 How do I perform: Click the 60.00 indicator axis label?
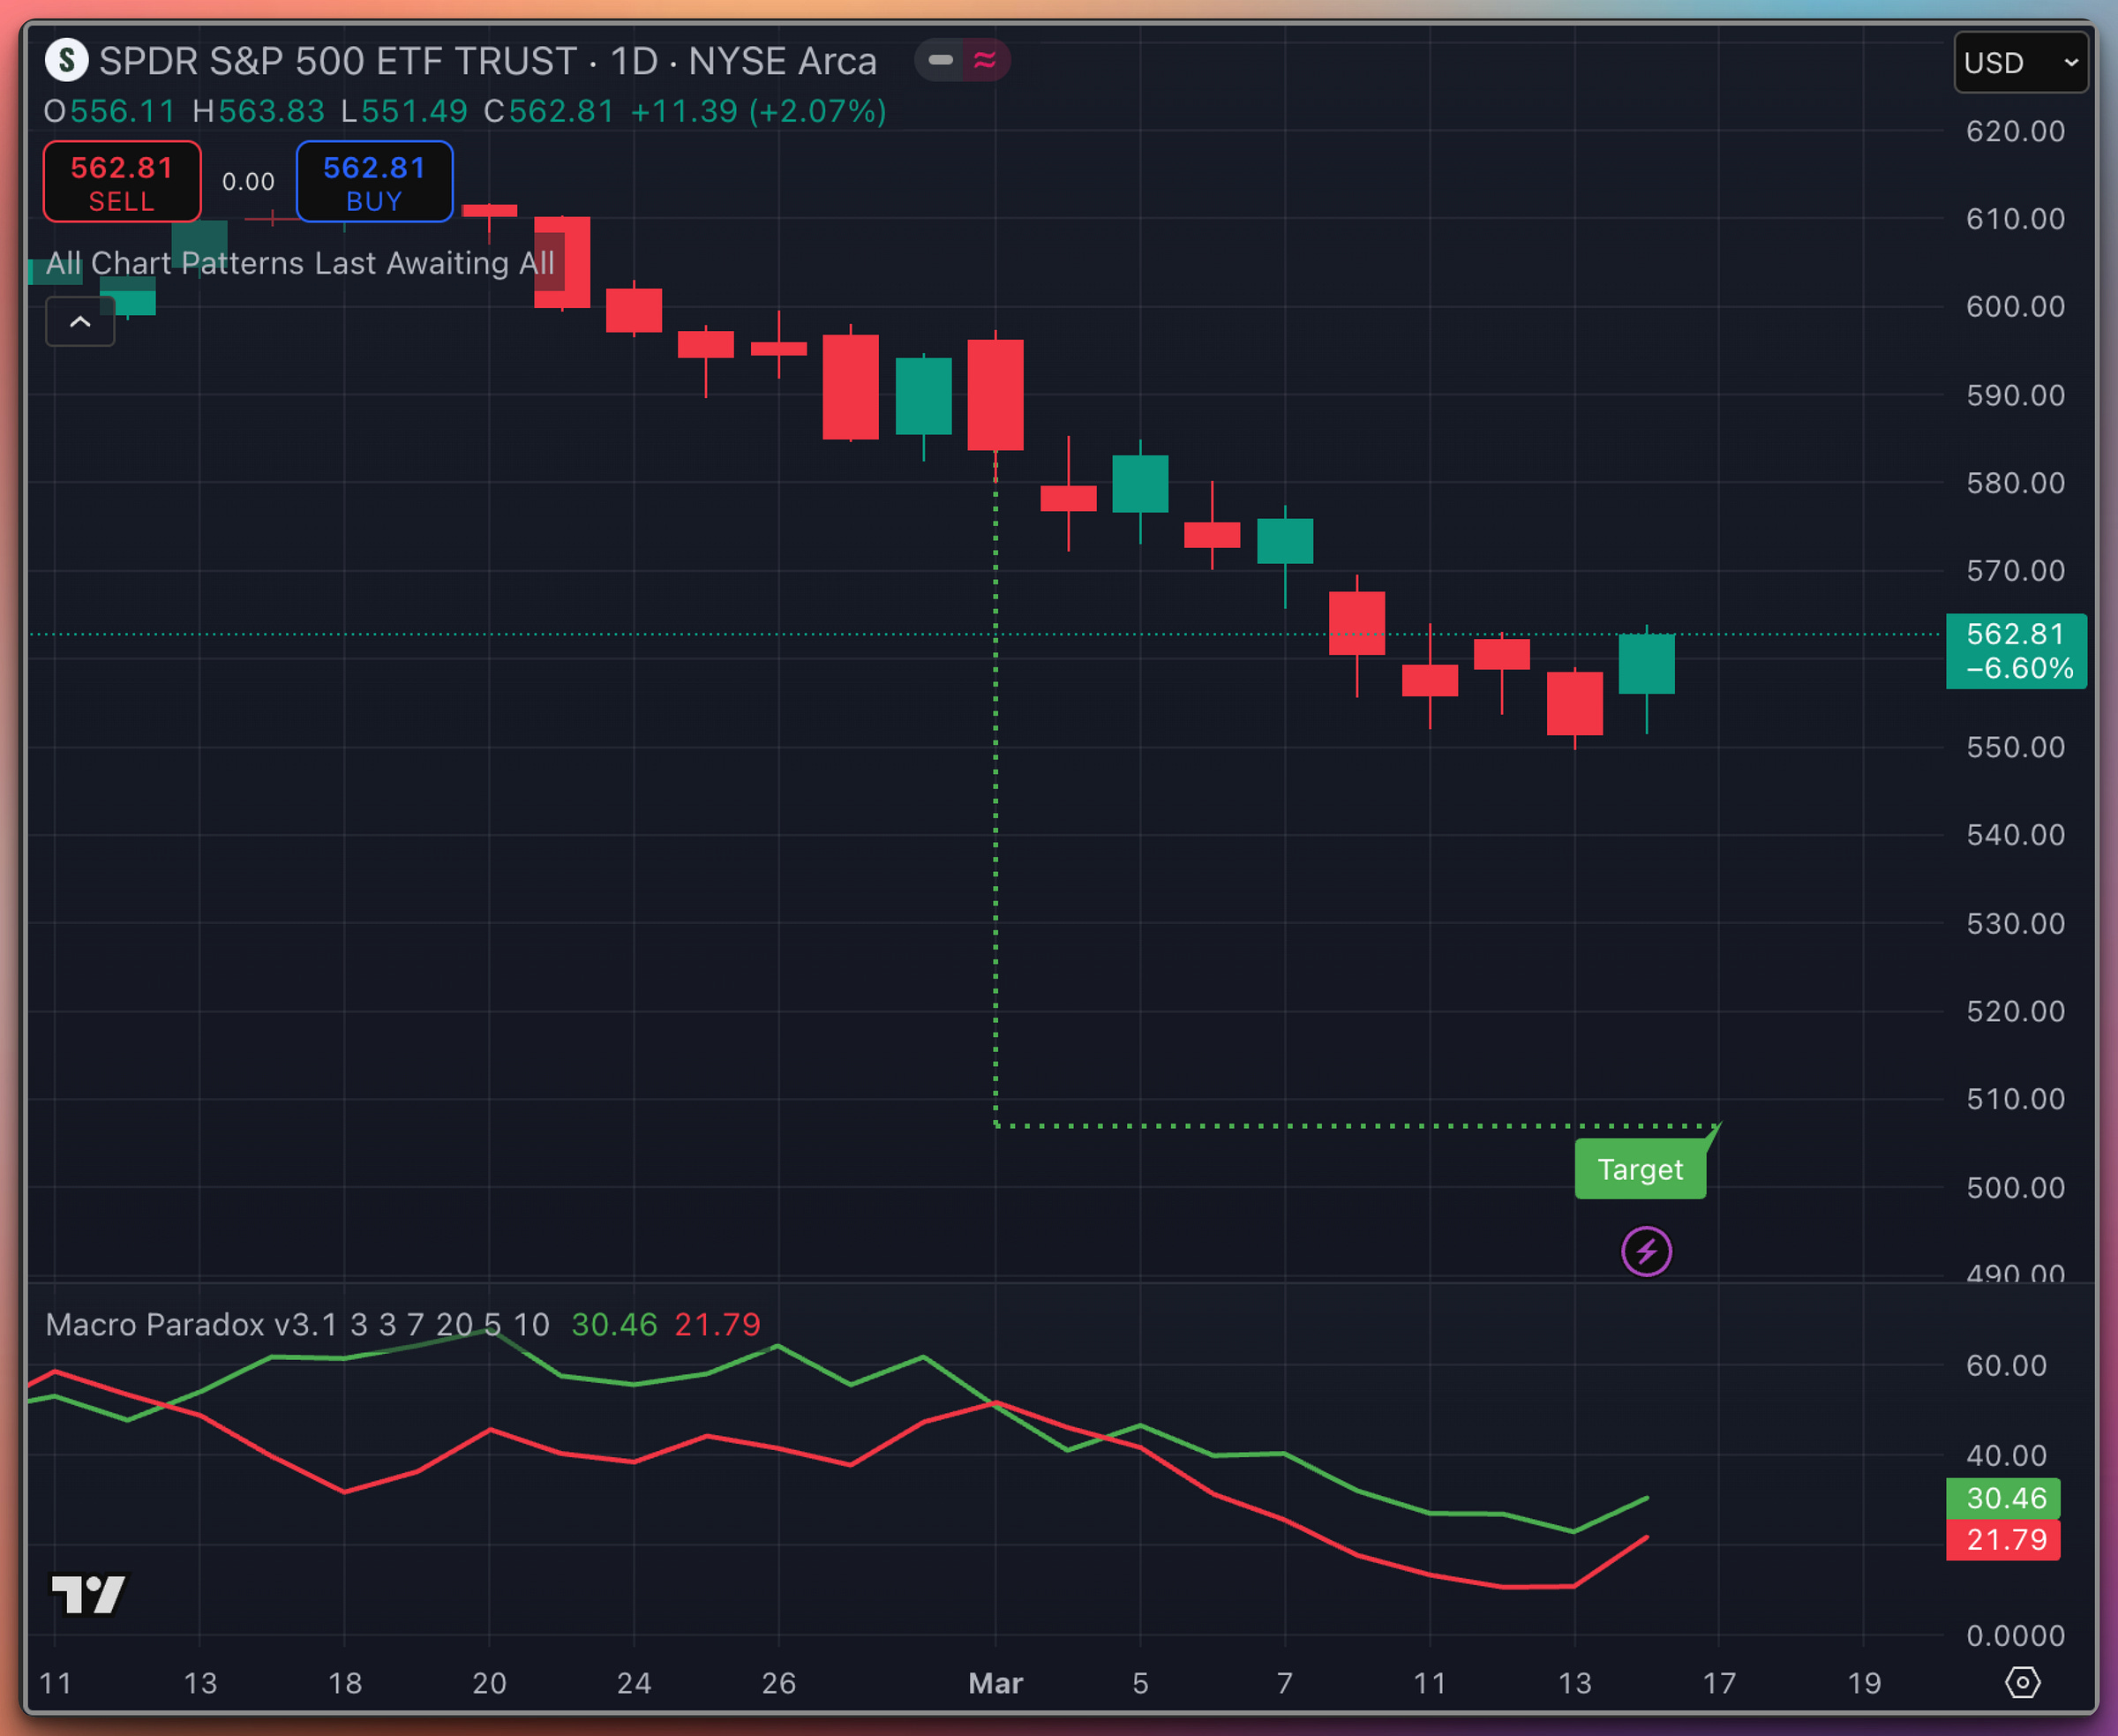coord(2006,1365)
